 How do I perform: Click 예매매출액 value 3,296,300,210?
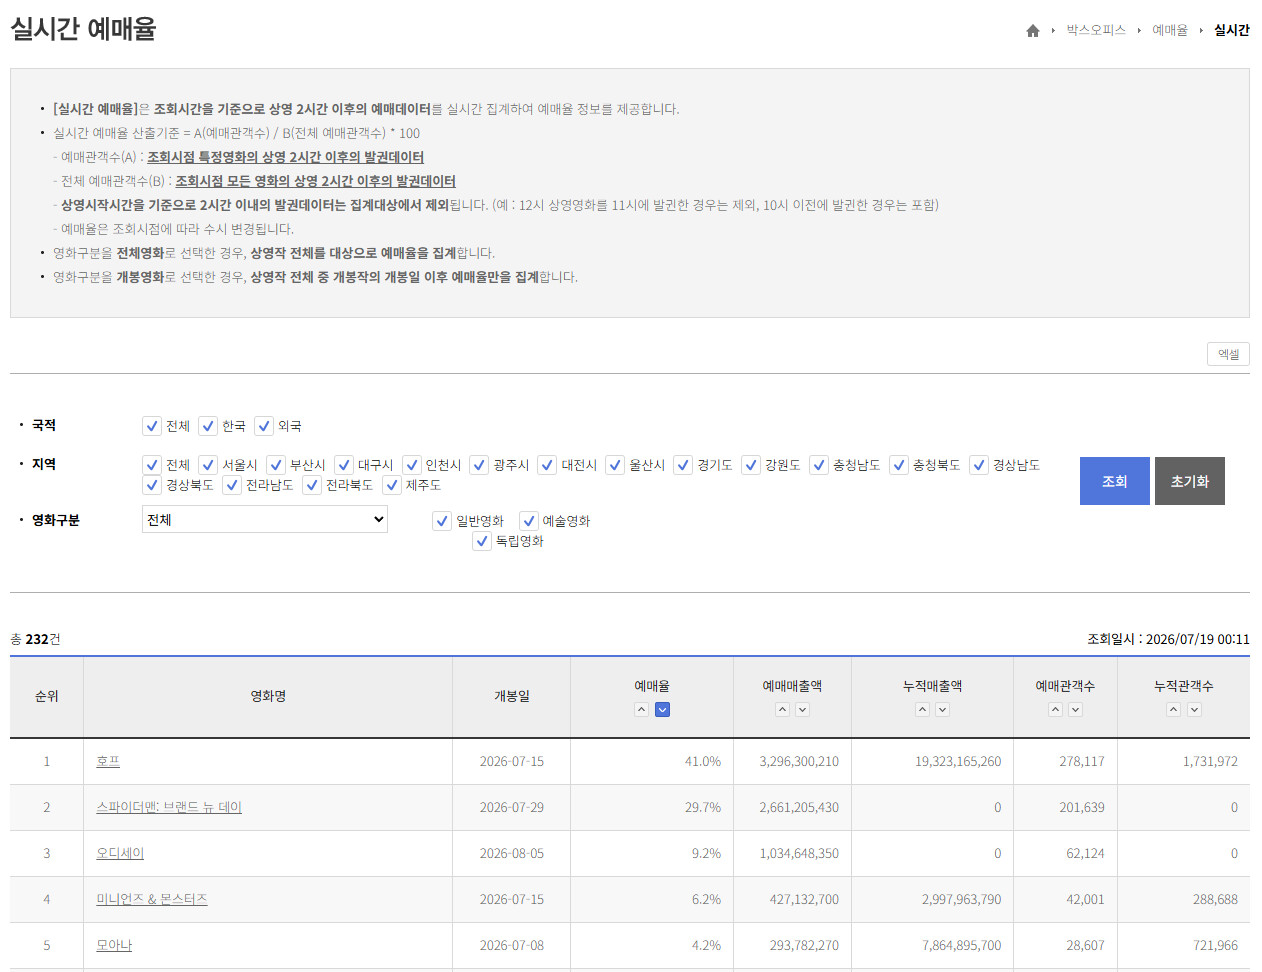799,762
